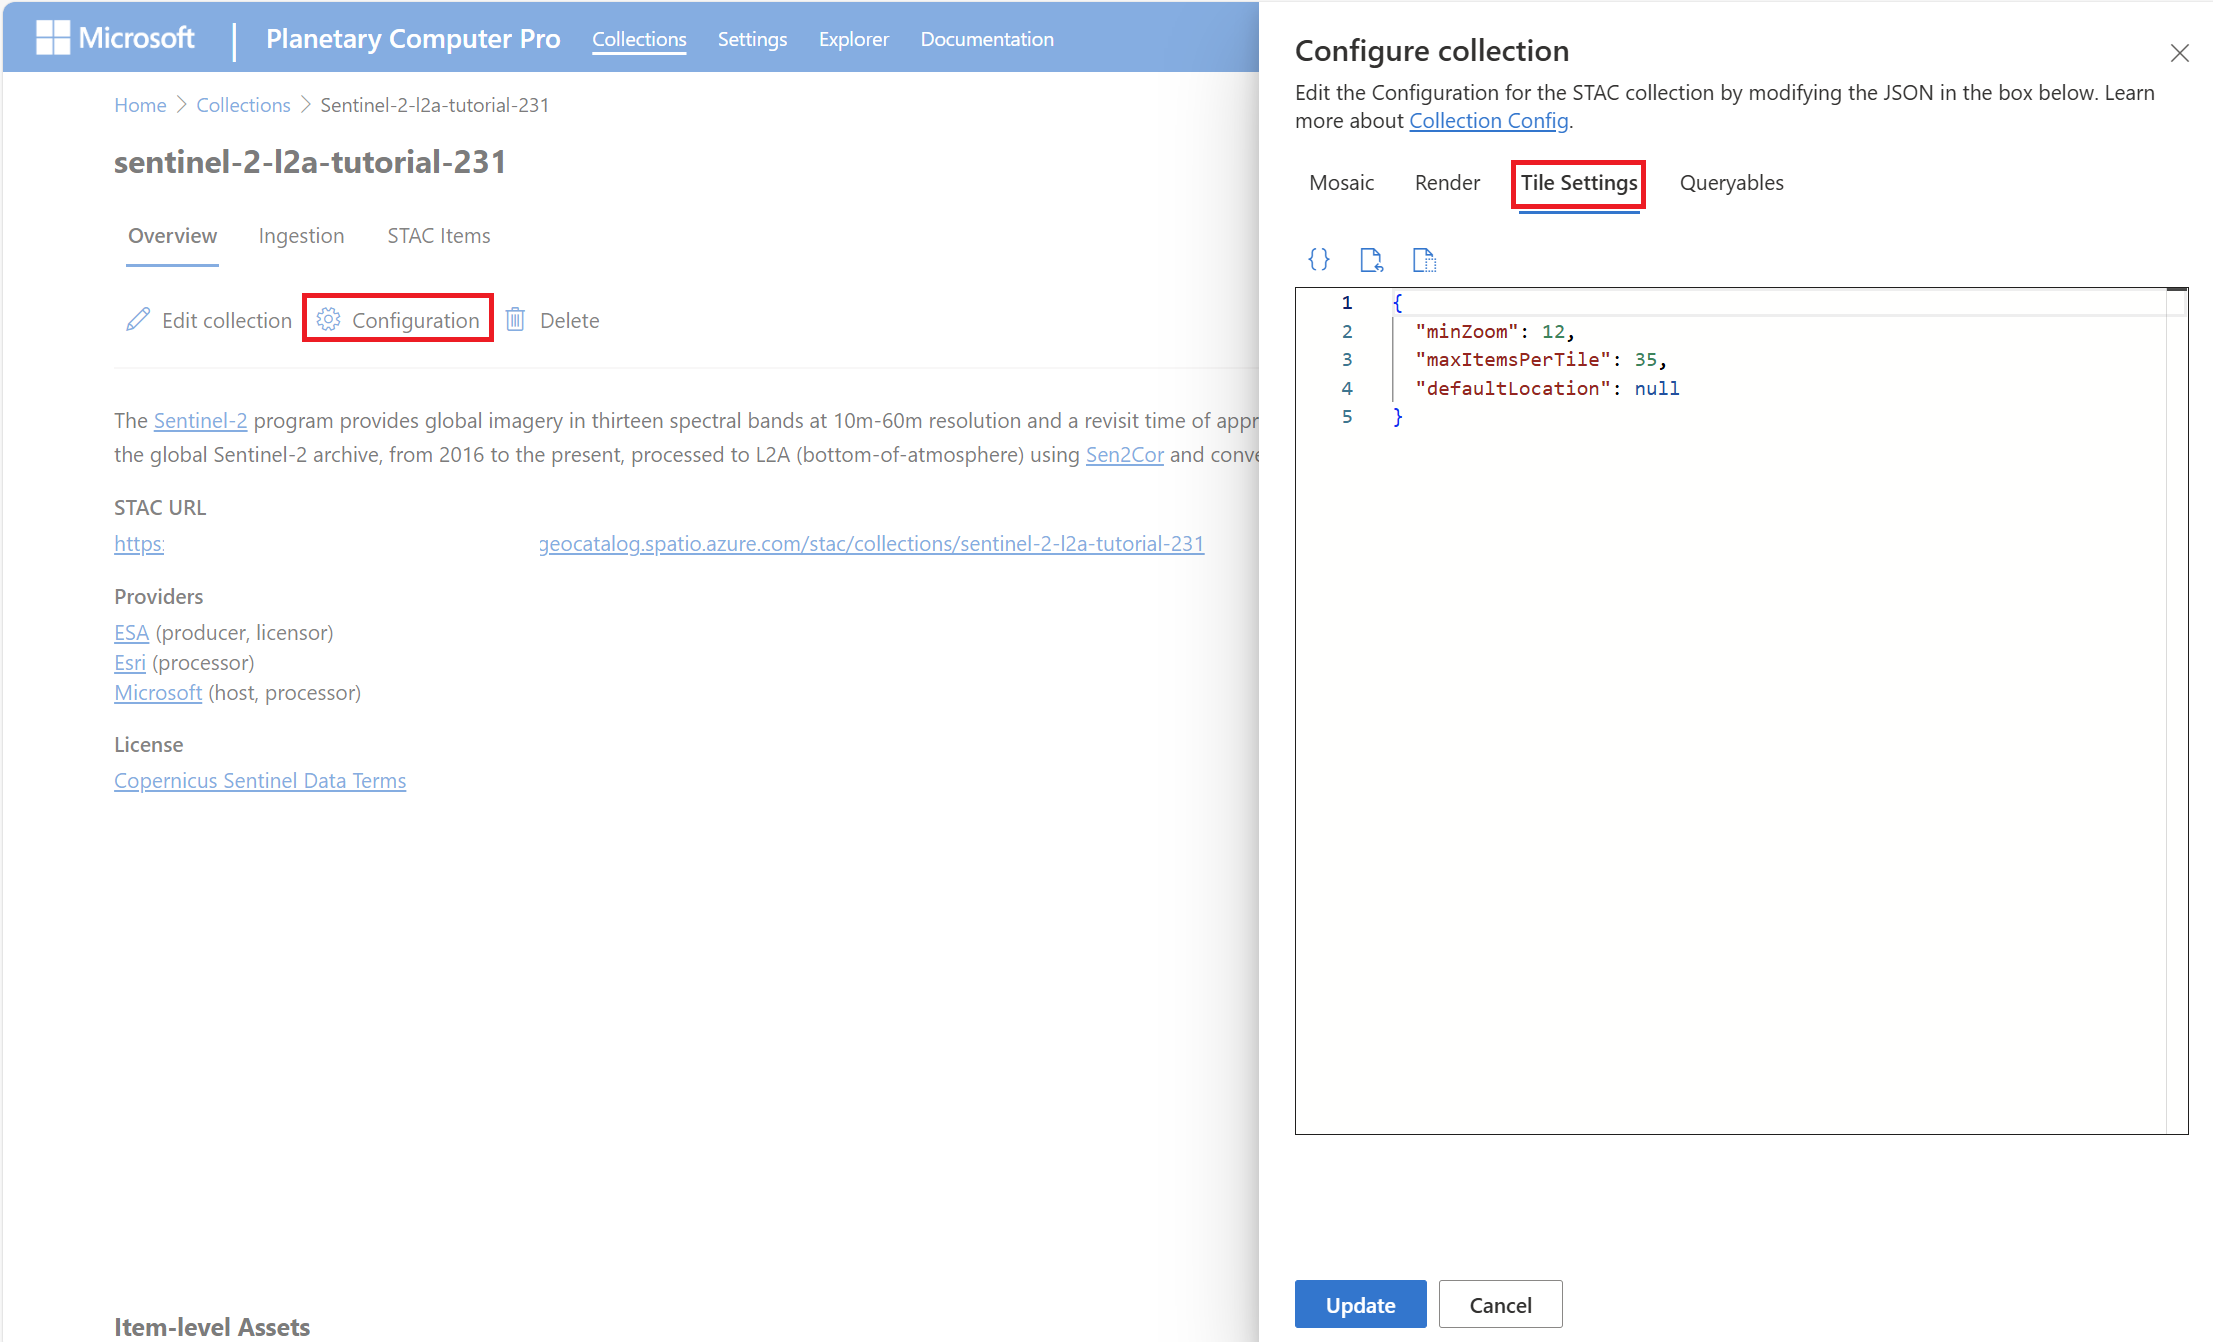This screenshot has width=2213, height=1342.
Task: Open the Collection Config link
Action: 1488,121
